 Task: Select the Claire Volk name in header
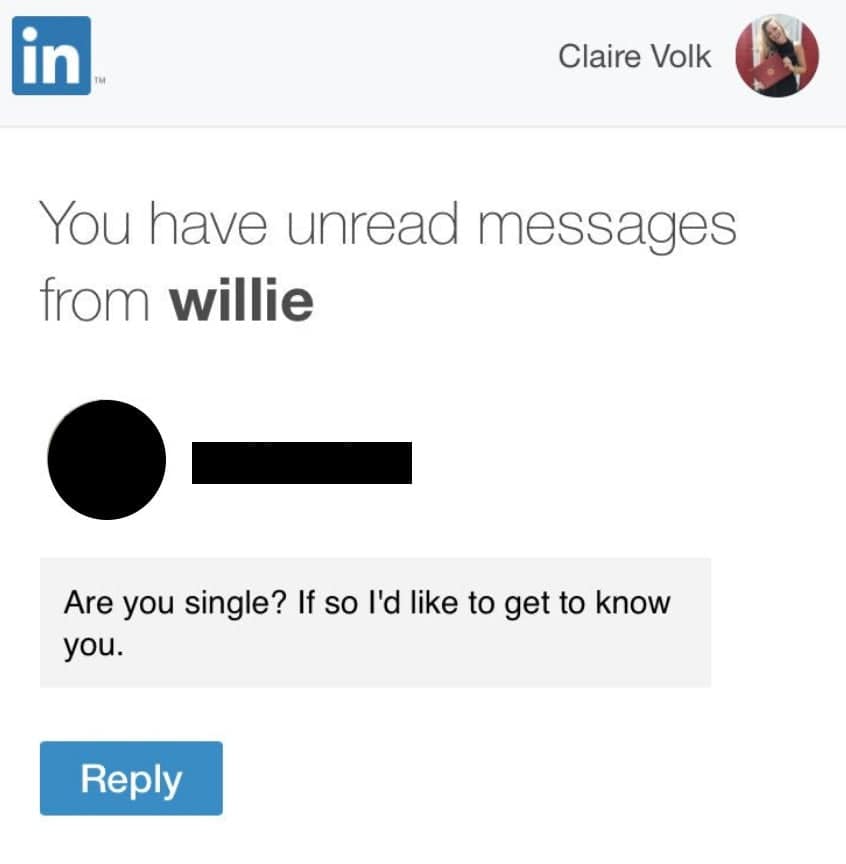tap(634, 57)
